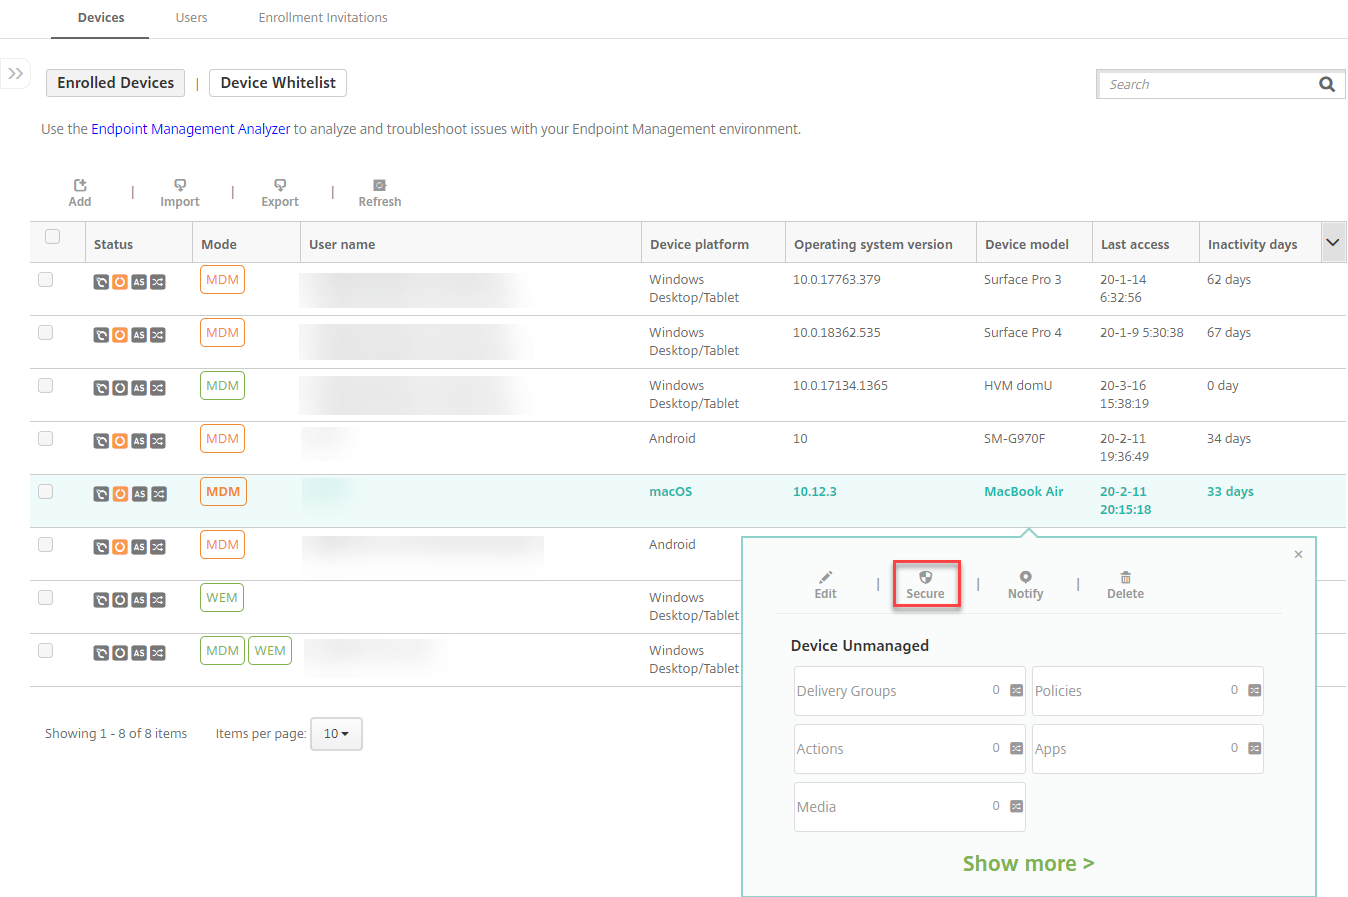Screen dimensions: 1348x897
Task: Click the Secure shield icon
Action: click(x=925, y=578)
